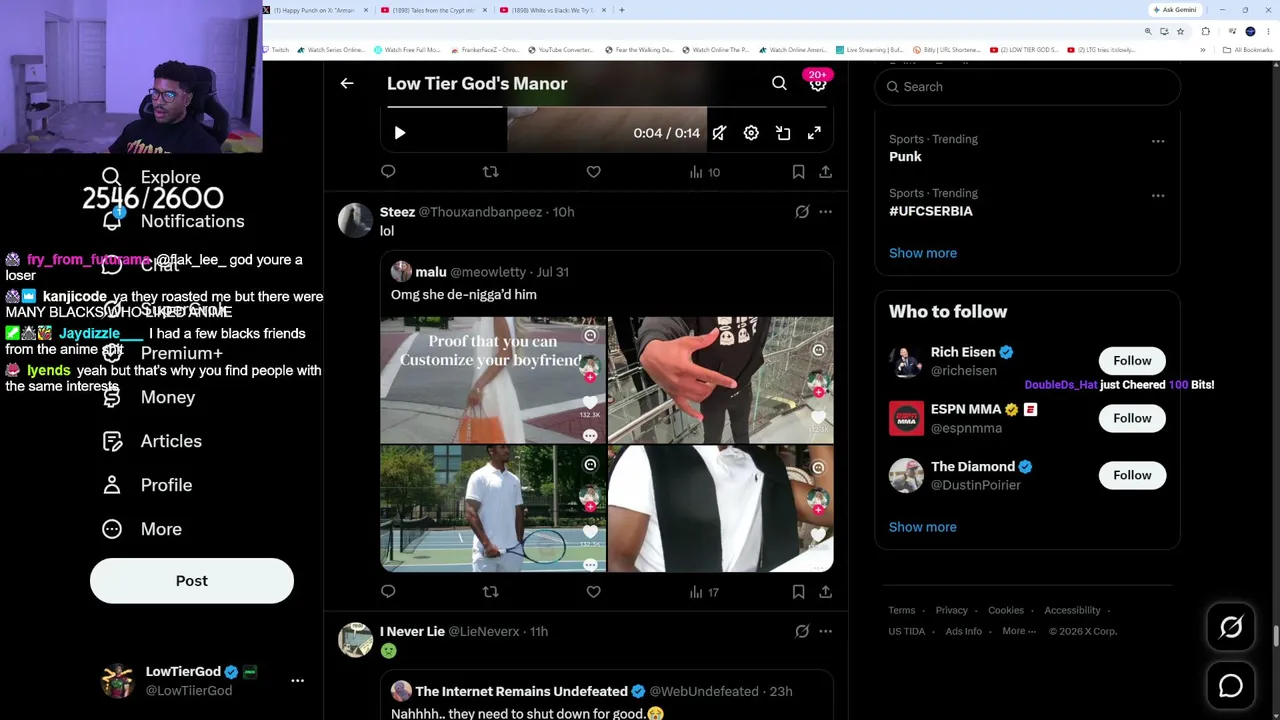Open LowTierGod account switcher dots
The image size is (1280, 720).
point(297,681)
